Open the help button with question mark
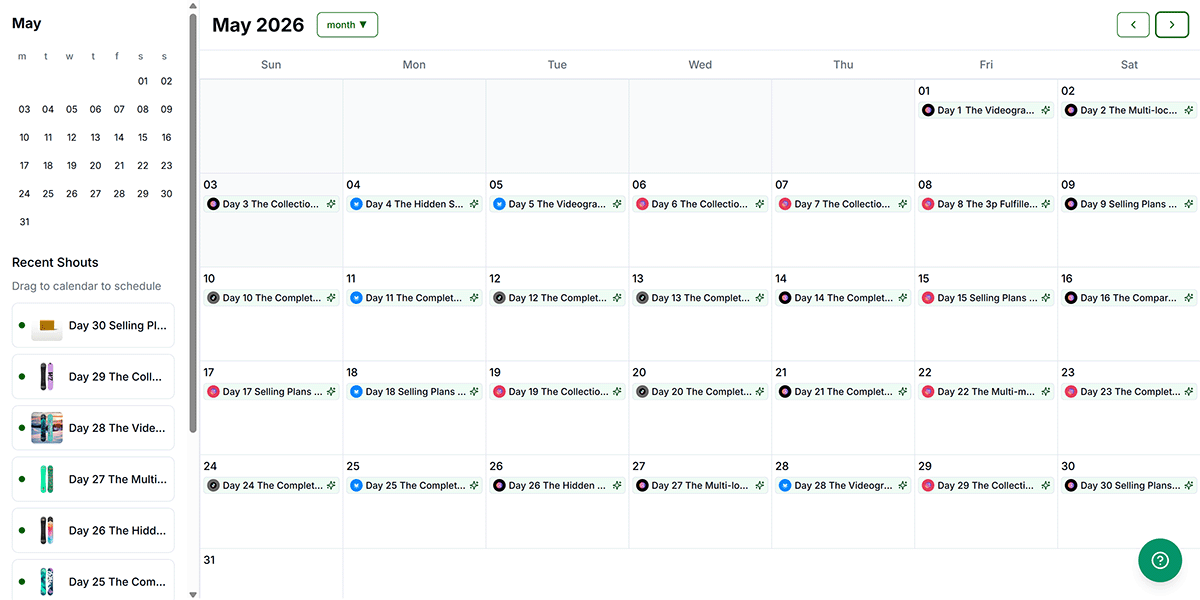1200x600 pixels. click(1160, 560)
